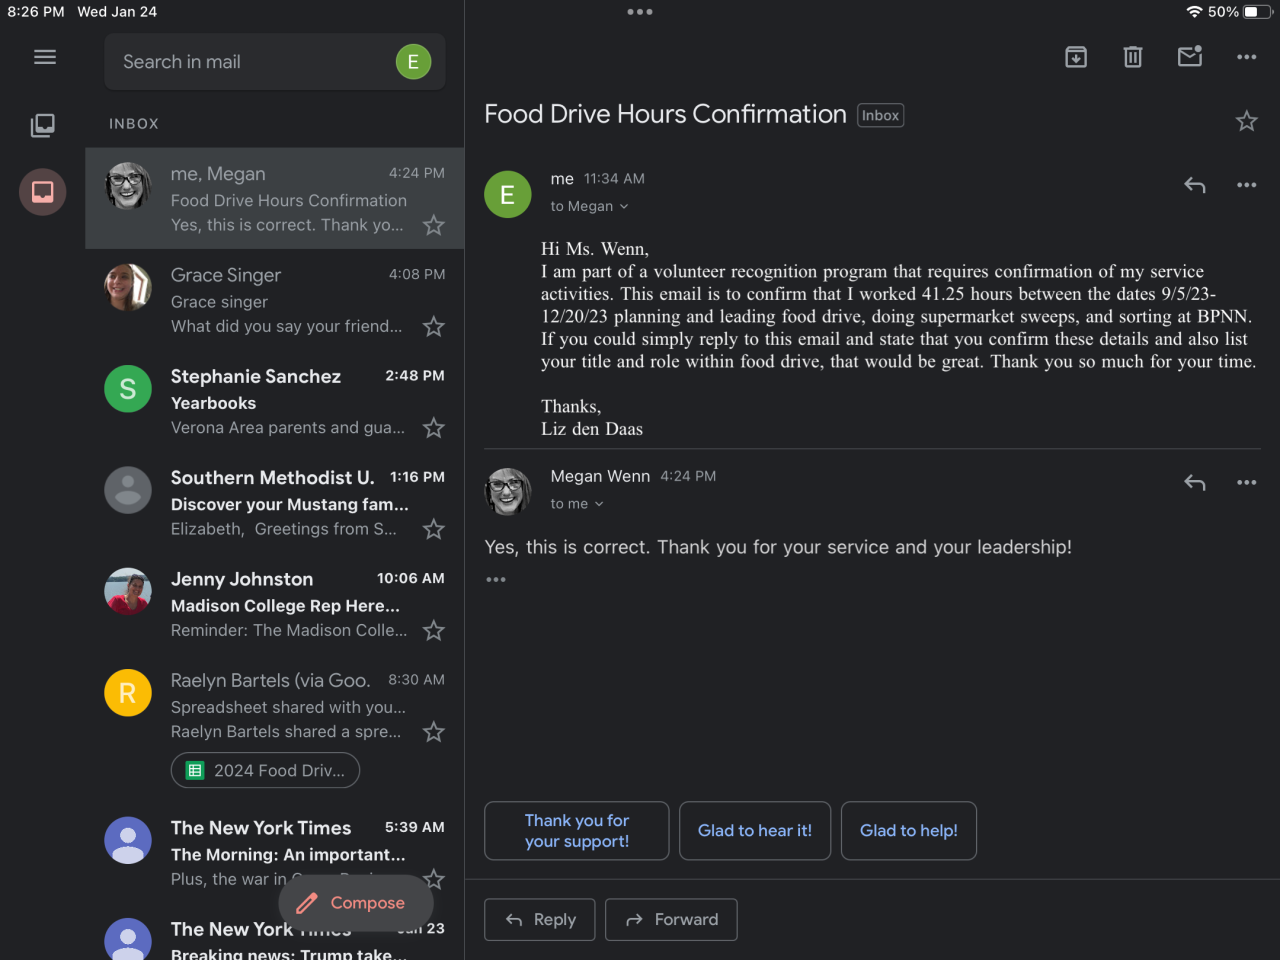Viewport: 1280px width, 960px height.
Task: Open more options for Megan Wenn's message
Action: pyautogui.click(x=1246, y=483)
